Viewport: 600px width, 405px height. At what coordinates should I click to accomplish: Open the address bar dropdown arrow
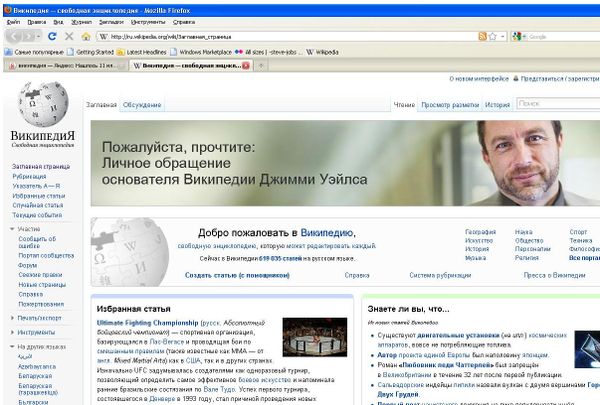coord(502,36)
